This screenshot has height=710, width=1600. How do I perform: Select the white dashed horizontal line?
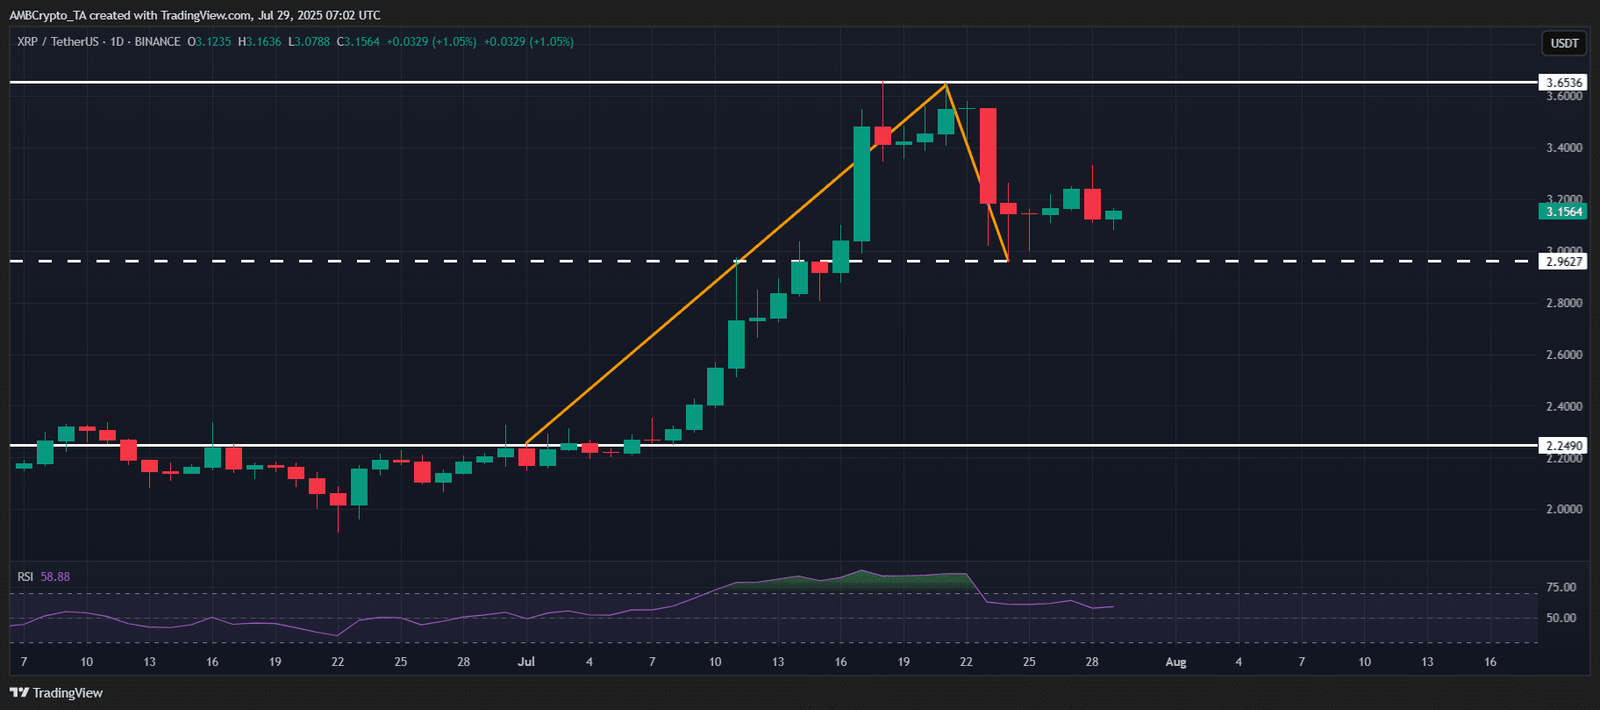point(400,261)
